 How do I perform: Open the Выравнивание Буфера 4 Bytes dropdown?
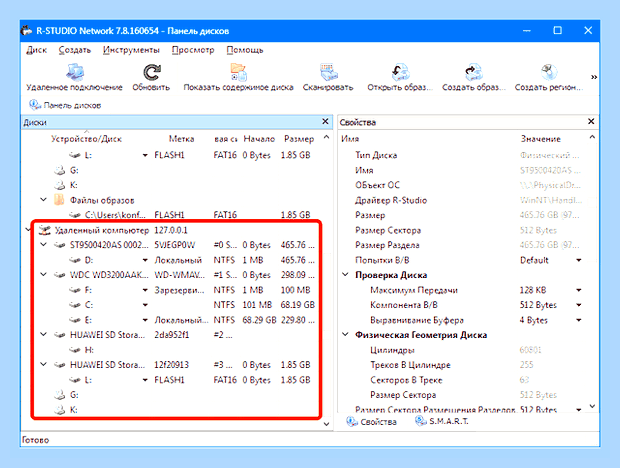579,320
